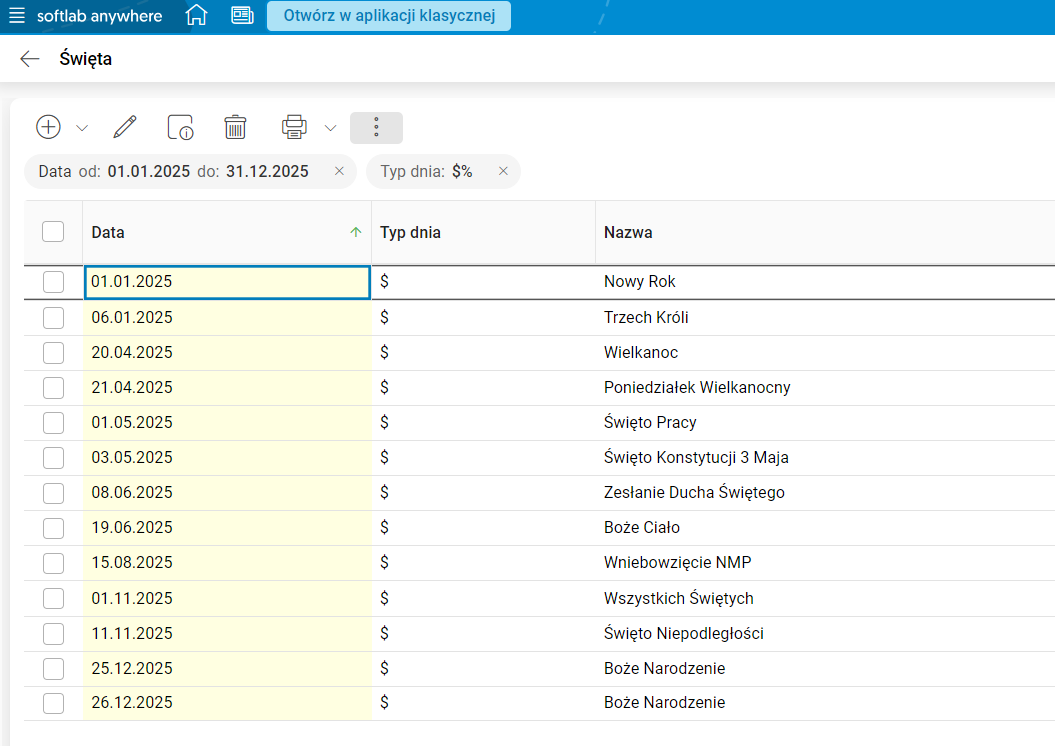Show record details info icon
1055x746 pixels.
(x=180, y=127)
